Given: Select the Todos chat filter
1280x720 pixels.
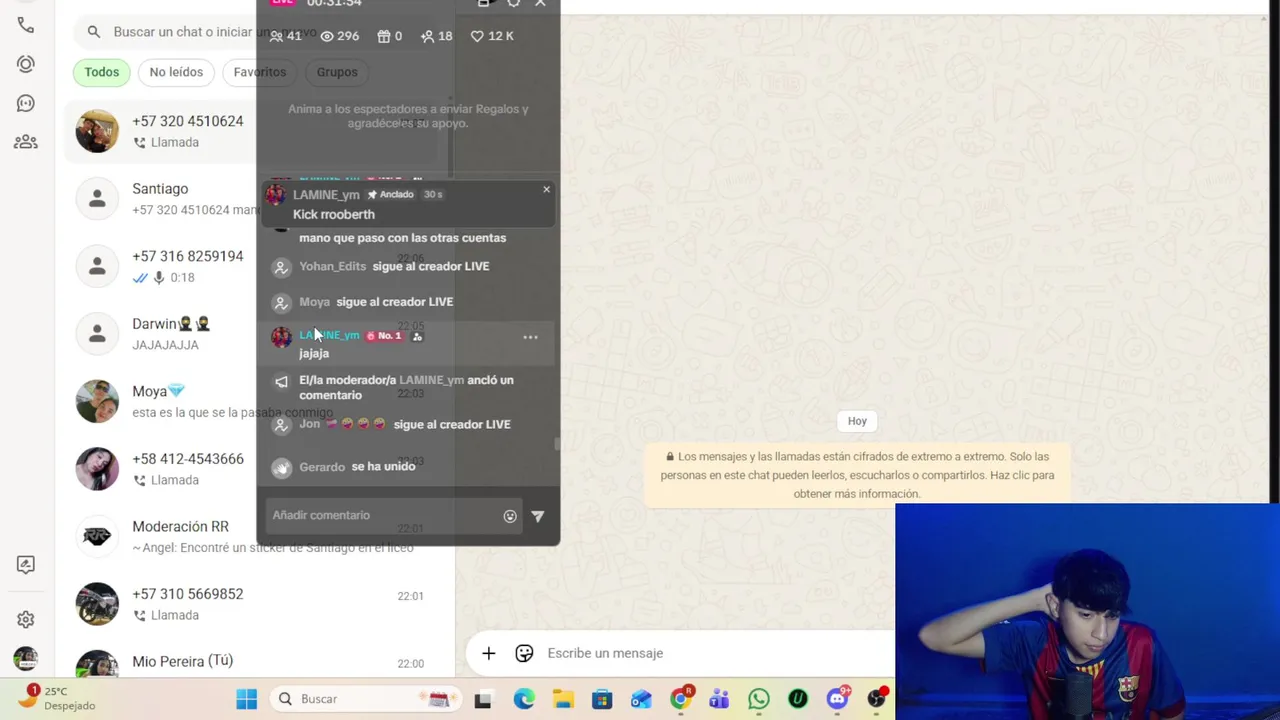Looking at the screenshot, I should pos(102,72).
